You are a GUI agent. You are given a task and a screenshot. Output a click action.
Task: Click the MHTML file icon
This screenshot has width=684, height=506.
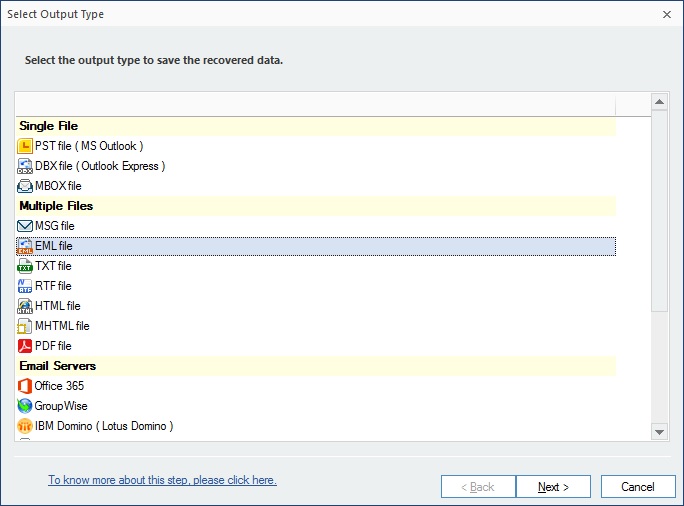pos(25,326)
